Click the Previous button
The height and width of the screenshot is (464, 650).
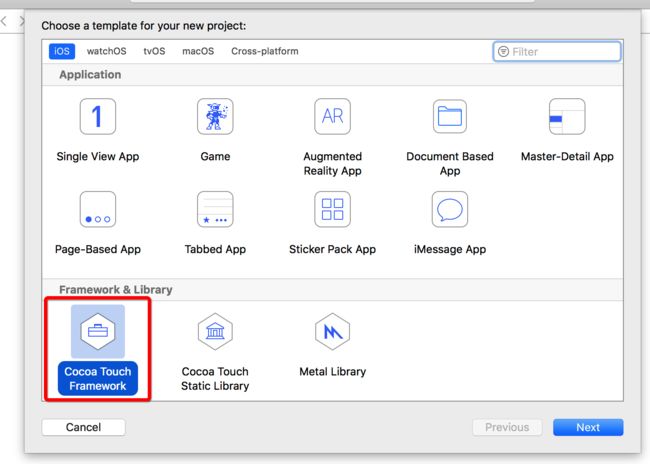pyautogui.click(x=507, y=427)
